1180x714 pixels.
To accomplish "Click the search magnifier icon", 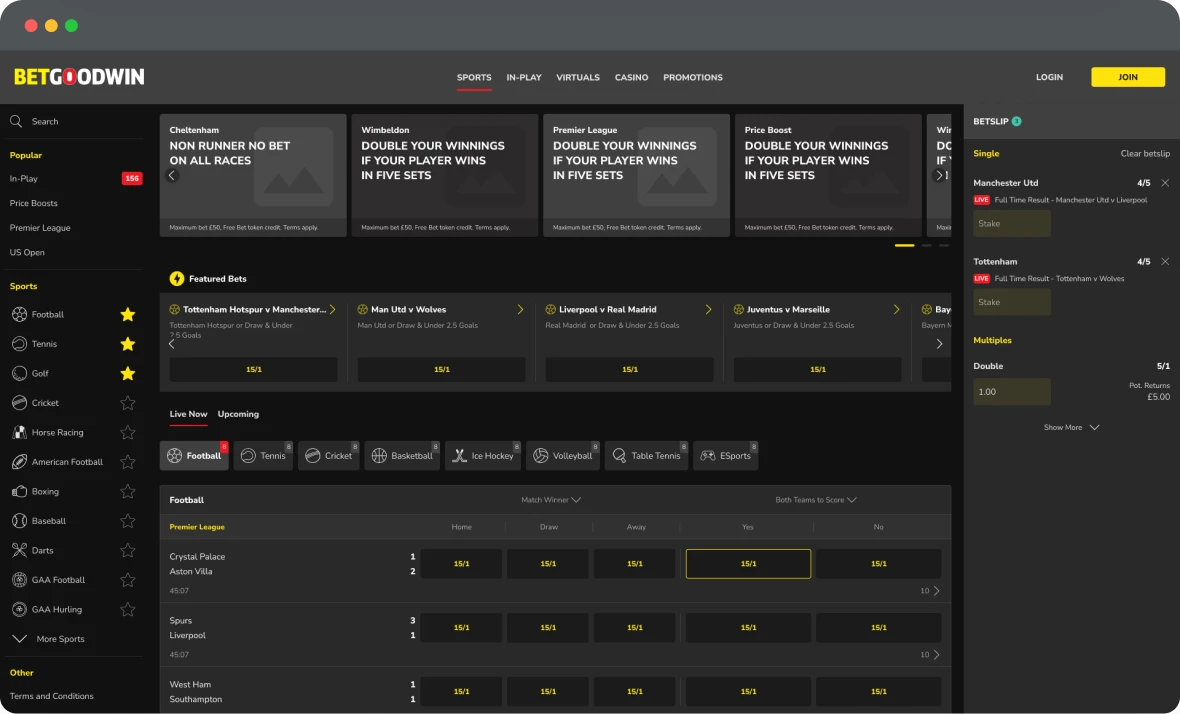I will point(16,121).
